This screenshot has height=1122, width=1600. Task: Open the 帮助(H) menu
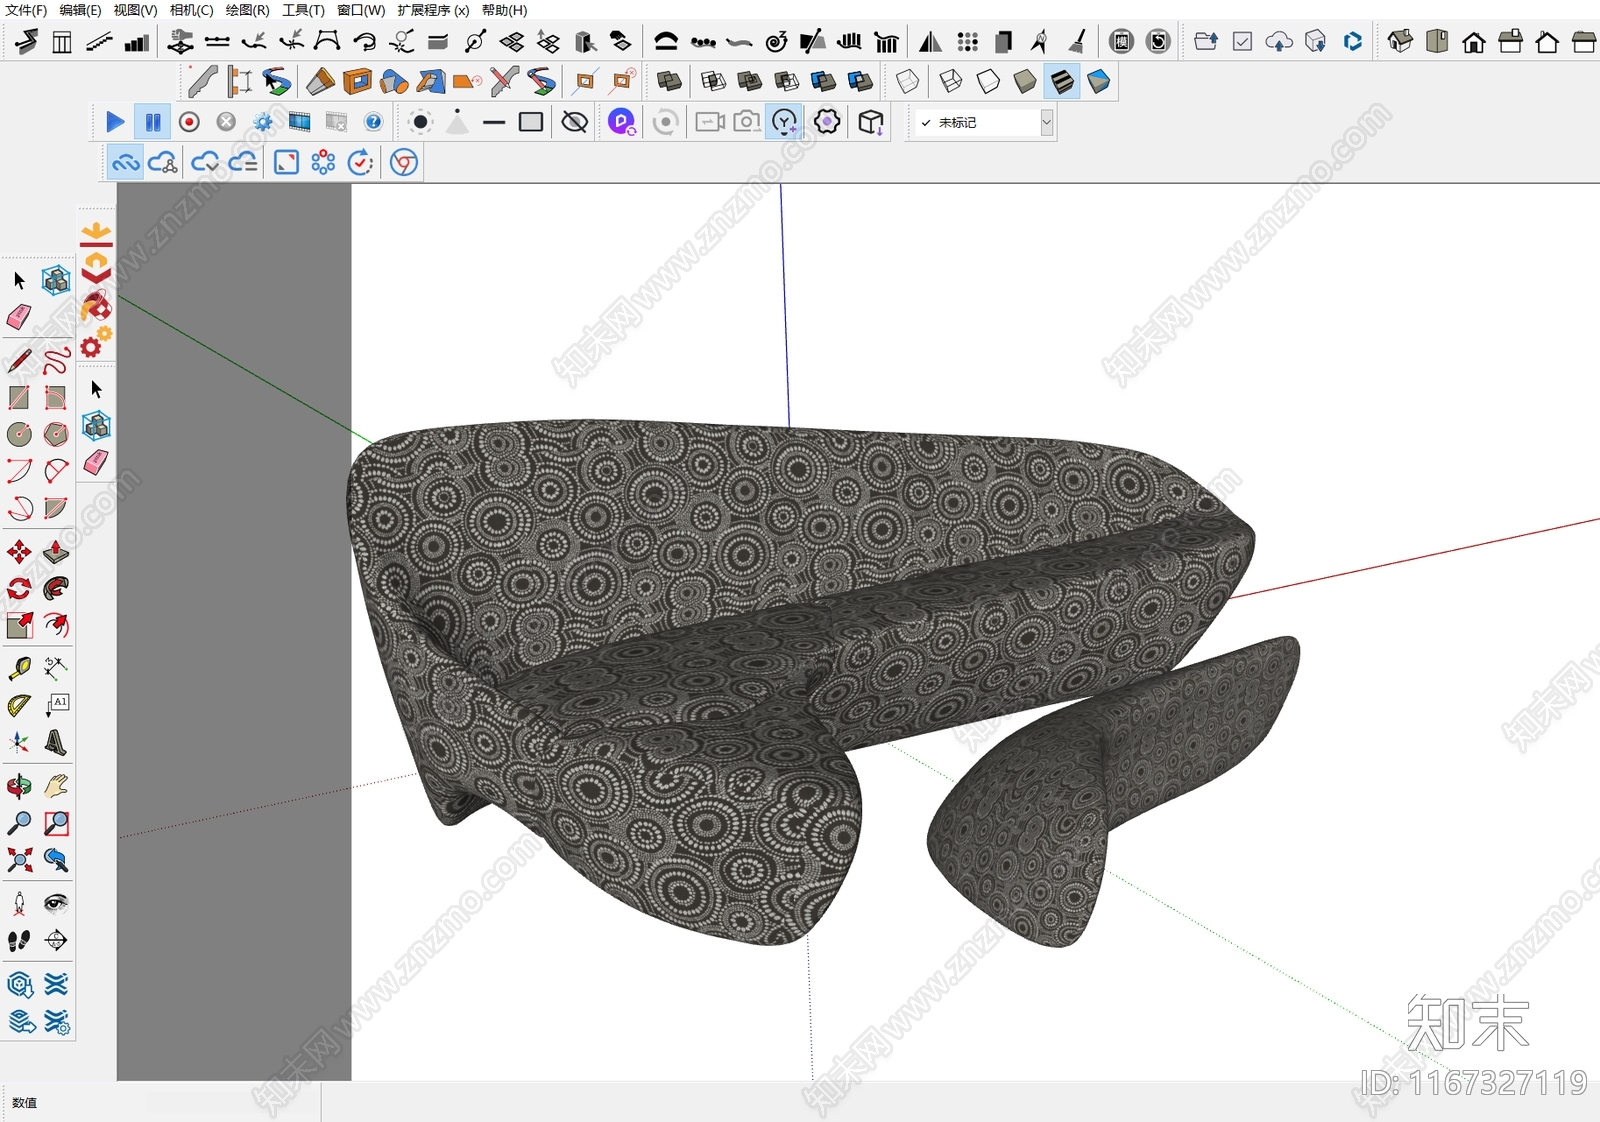(x=504, y=10)
